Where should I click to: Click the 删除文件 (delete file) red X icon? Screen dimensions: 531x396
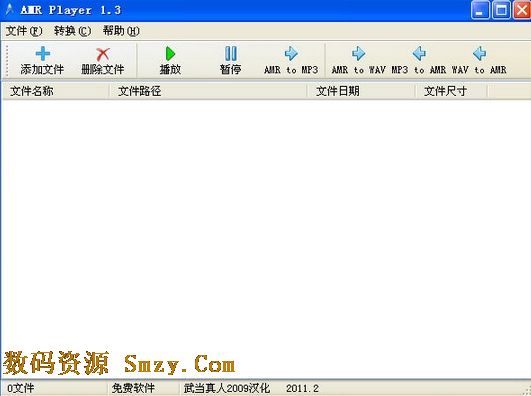tap(103, 54)
